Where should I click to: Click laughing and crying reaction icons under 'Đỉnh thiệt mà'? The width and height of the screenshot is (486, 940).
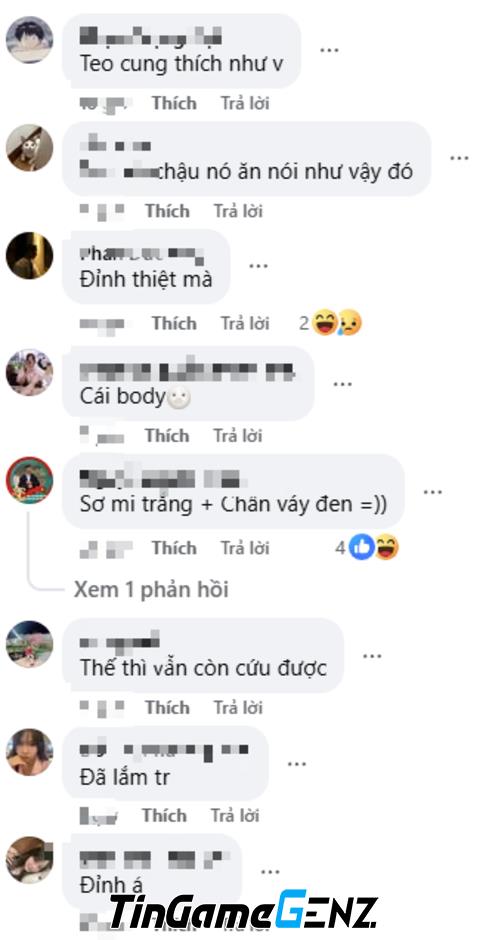[x=337, y=323]
